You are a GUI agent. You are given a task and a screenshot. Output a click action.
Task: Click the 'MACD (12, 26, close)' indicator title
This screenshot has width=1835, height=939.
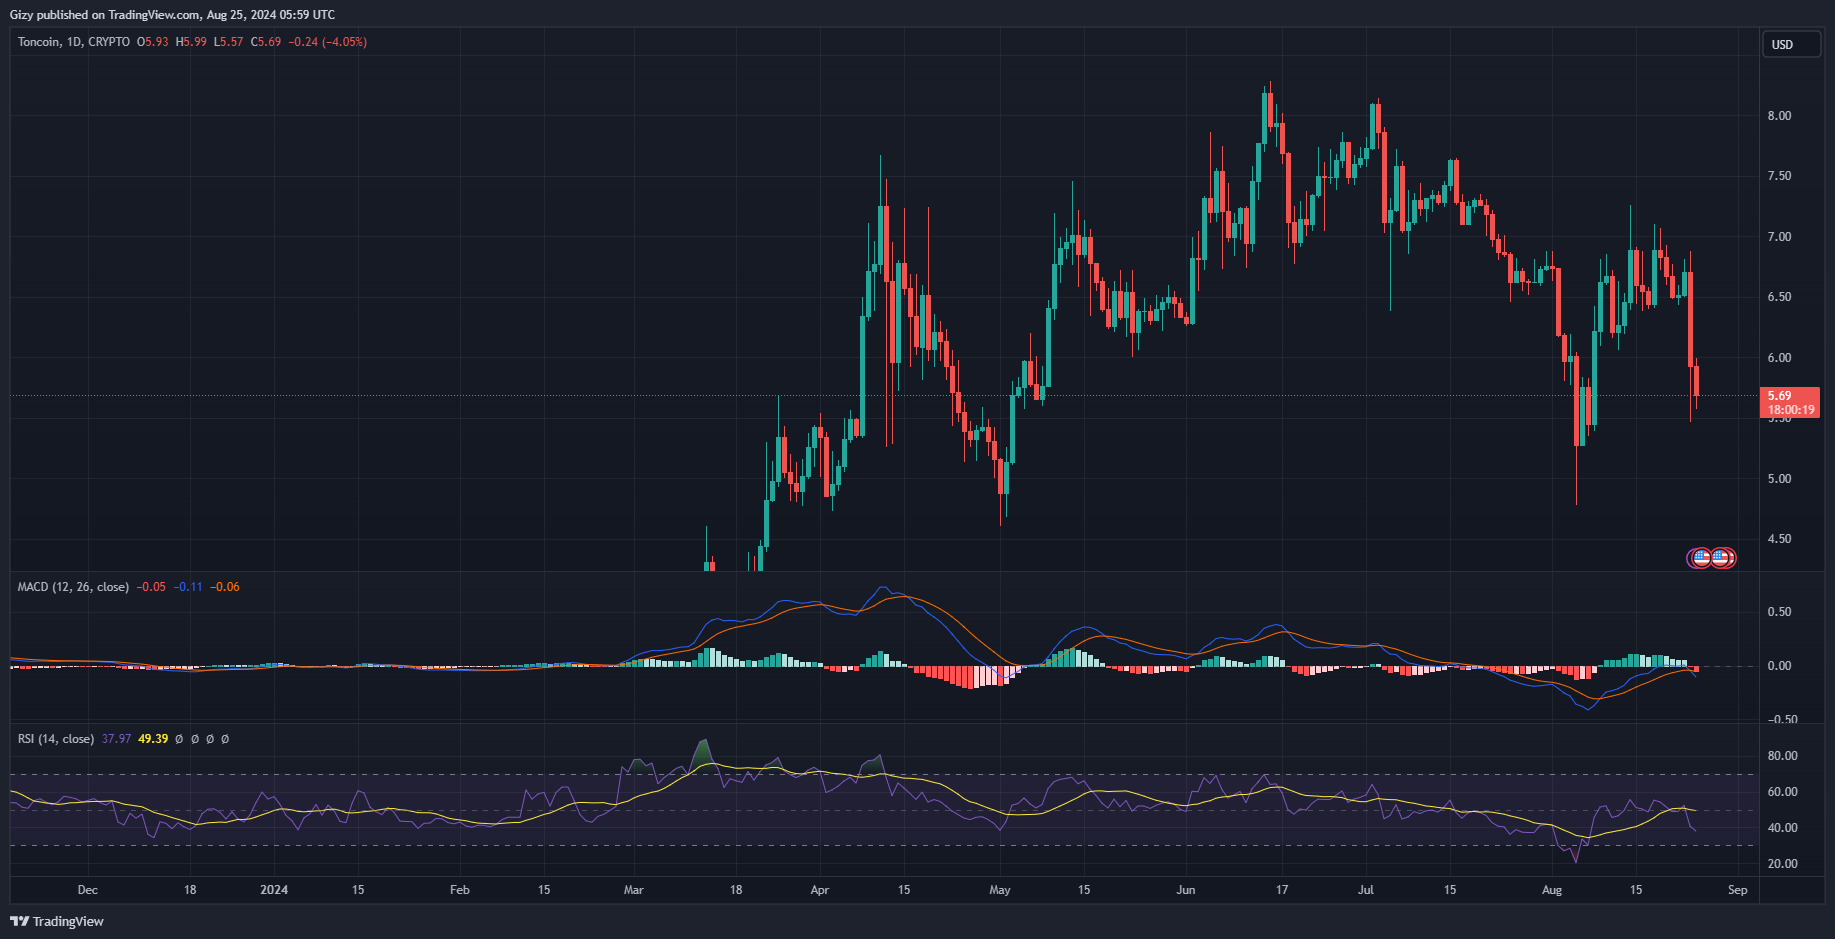pyautogui.click(x=73, y=587)
